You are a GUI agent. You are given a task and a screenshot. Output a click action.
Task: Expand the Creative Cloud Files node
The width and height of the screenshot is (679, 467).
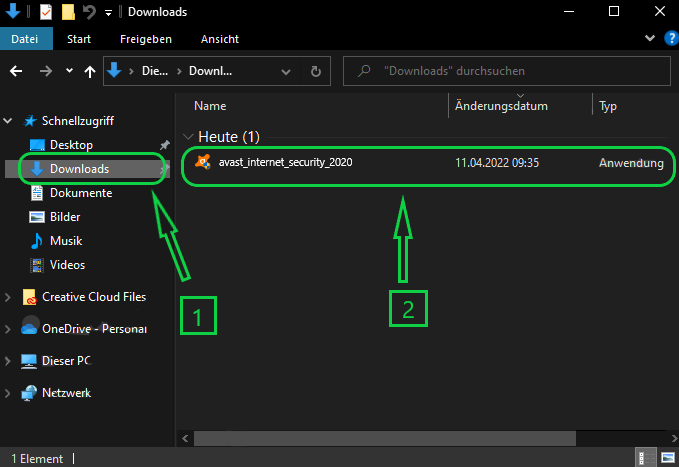7,297
